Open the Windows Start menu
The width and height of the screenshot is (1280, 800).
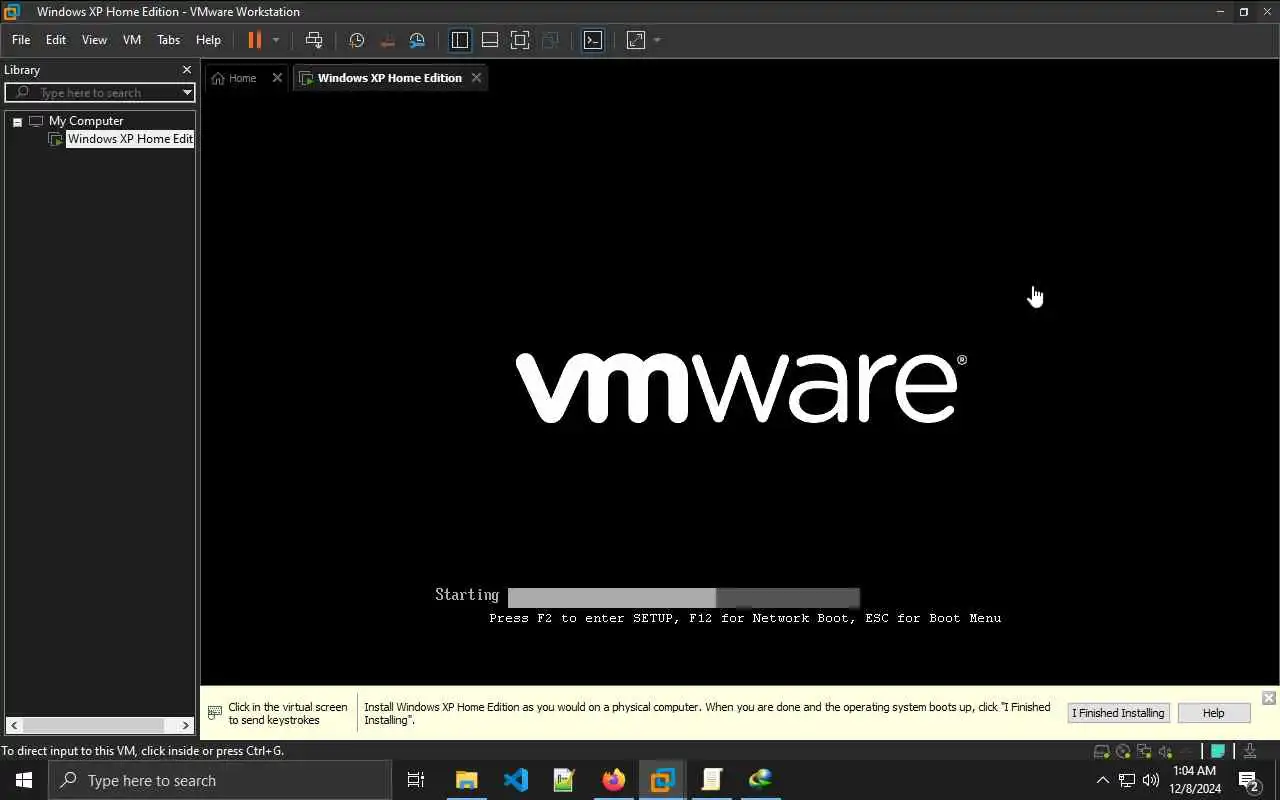pyautogui.click(x=24, y=780)
